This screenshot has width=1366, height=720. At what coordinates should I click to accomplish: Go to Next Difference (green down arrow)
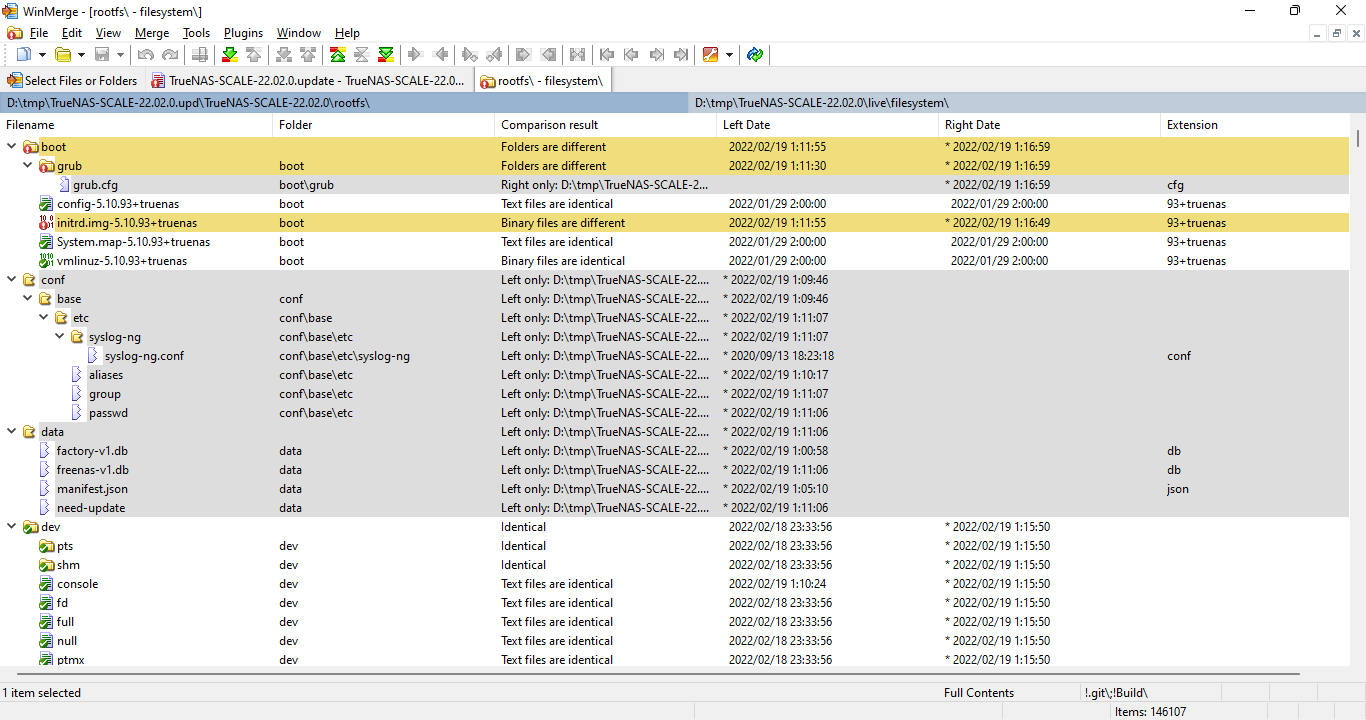pos(230,54)
